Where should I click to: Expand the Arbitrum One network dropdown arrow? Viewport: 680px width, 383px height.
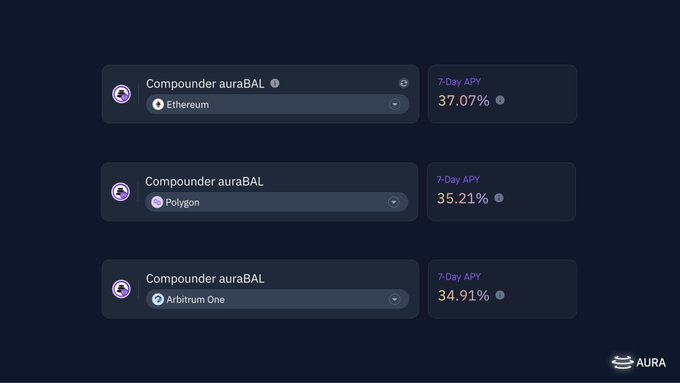395,299
